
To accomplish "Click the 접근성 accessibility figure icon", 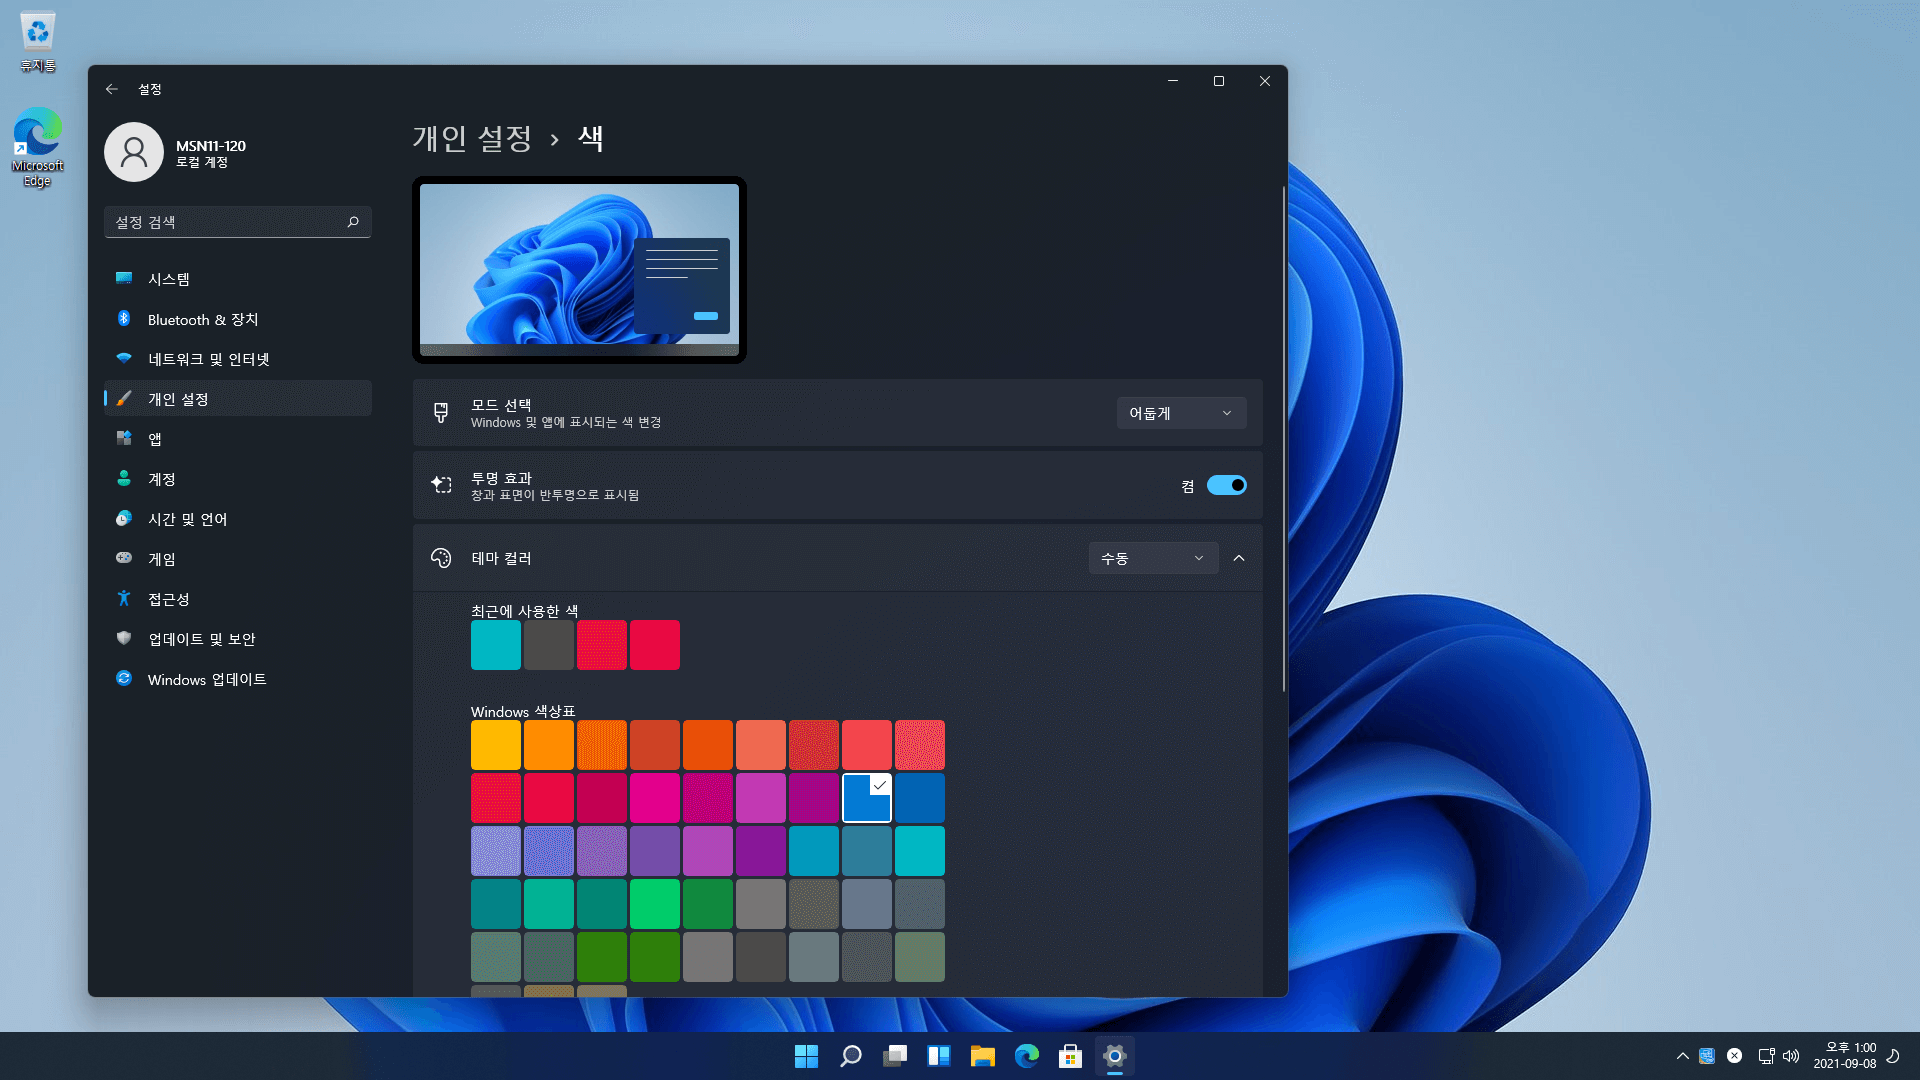I will pos(124,598).
